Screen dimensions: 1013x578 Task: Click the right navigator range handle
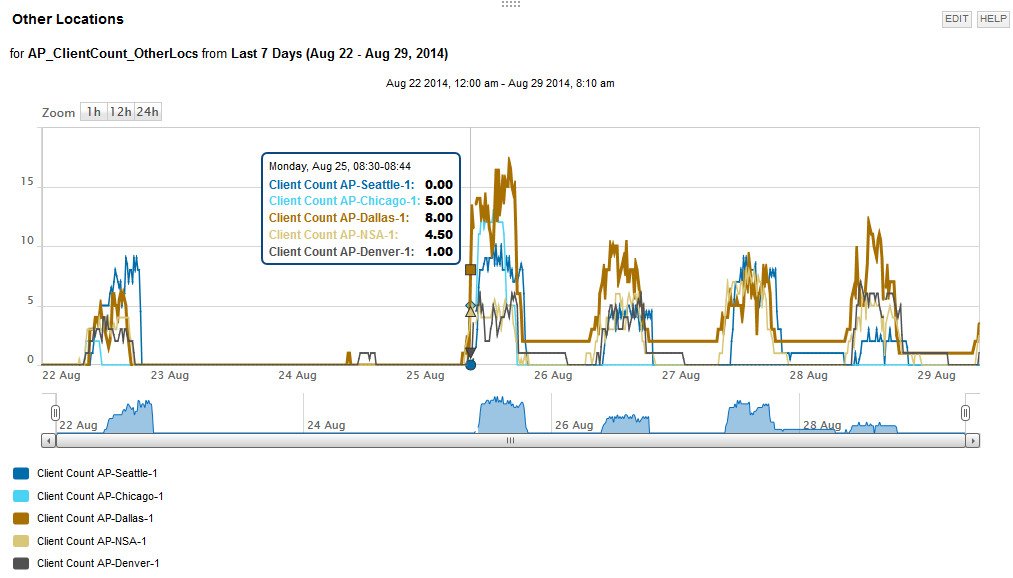pyautogui.click(x=965, y=413)
